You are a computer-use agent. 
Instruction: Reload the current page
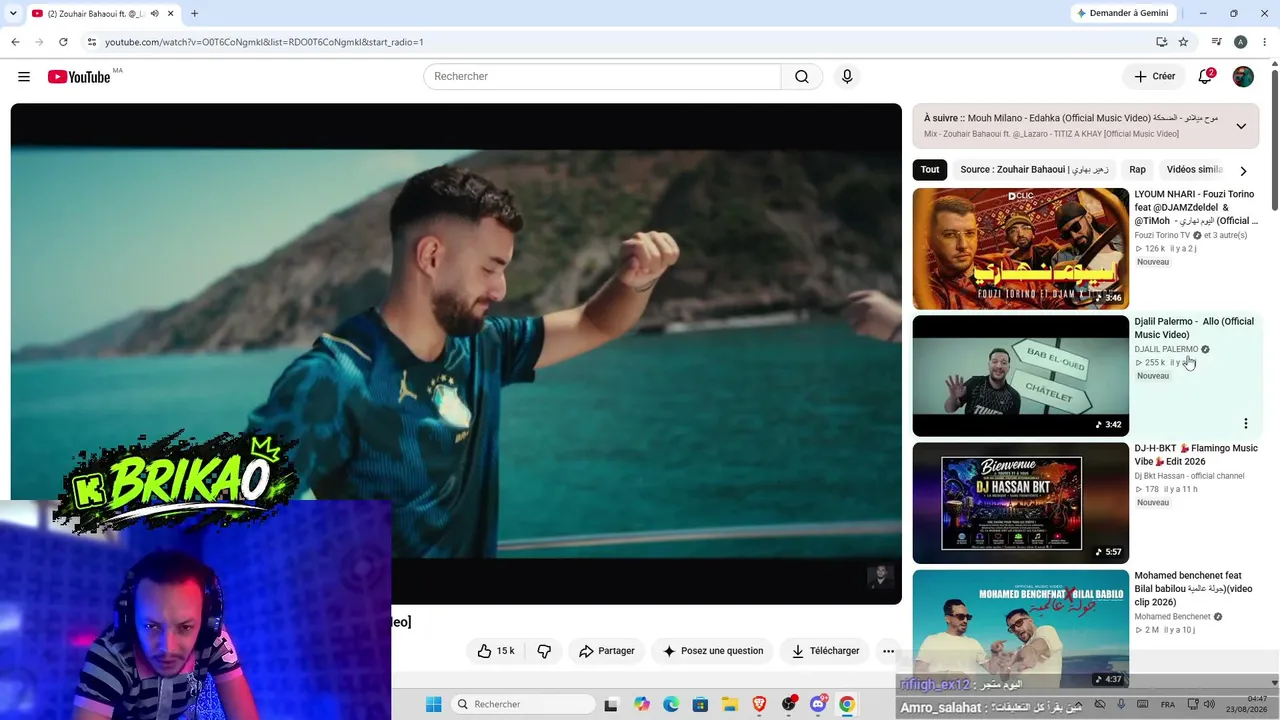pyautogui.click(x=63, y=42)
